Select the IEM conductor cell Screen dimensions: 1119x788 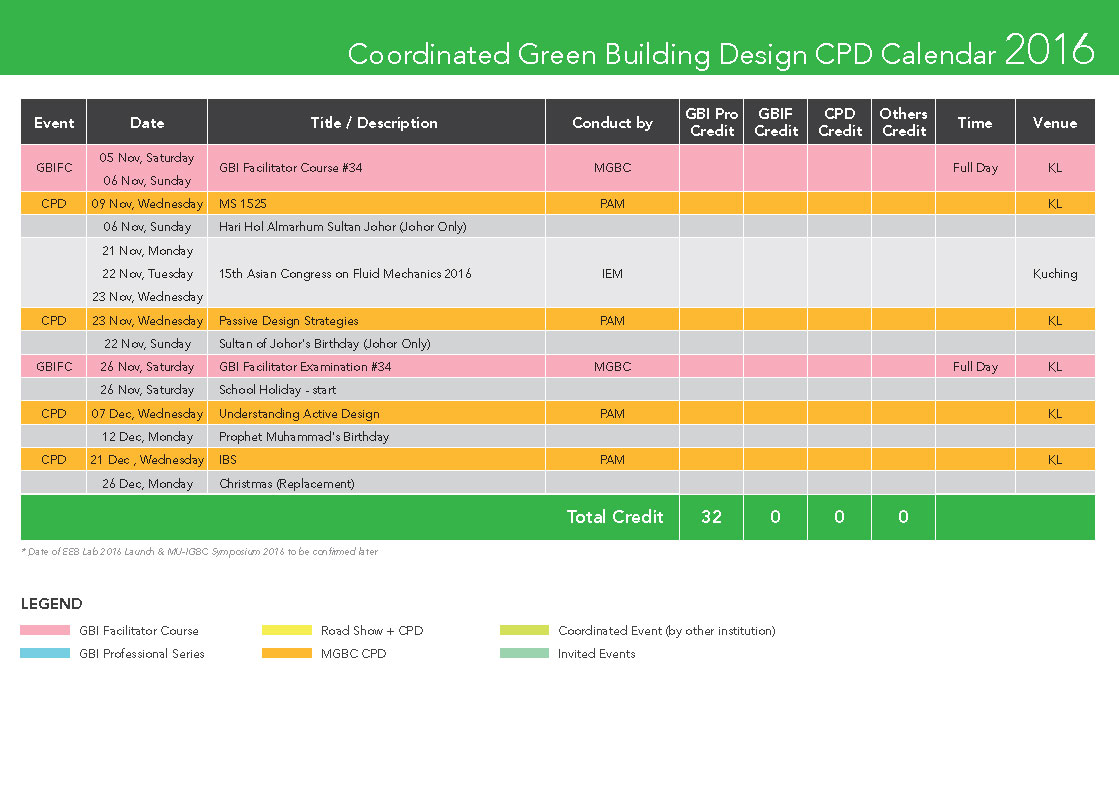(612, 274)
